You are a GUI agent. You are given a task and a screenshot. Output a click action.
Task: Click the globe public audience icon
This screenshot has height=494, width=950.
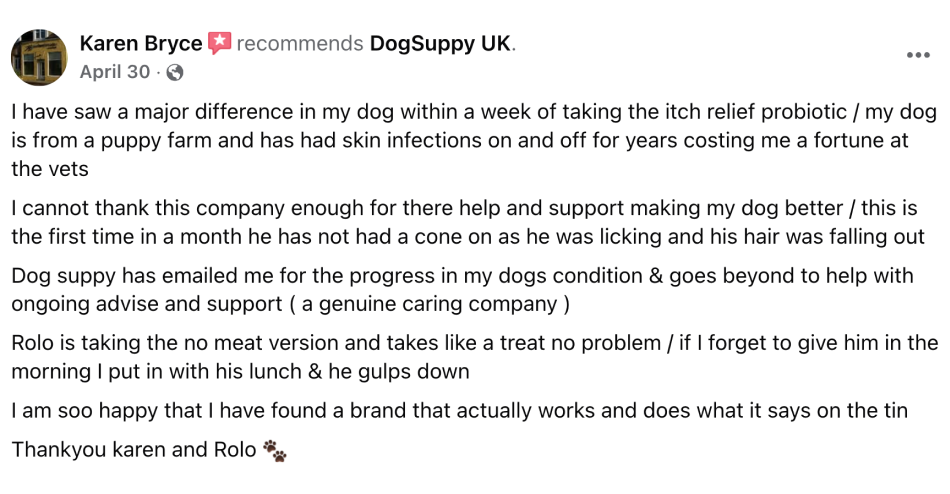(x=175, y=72)
